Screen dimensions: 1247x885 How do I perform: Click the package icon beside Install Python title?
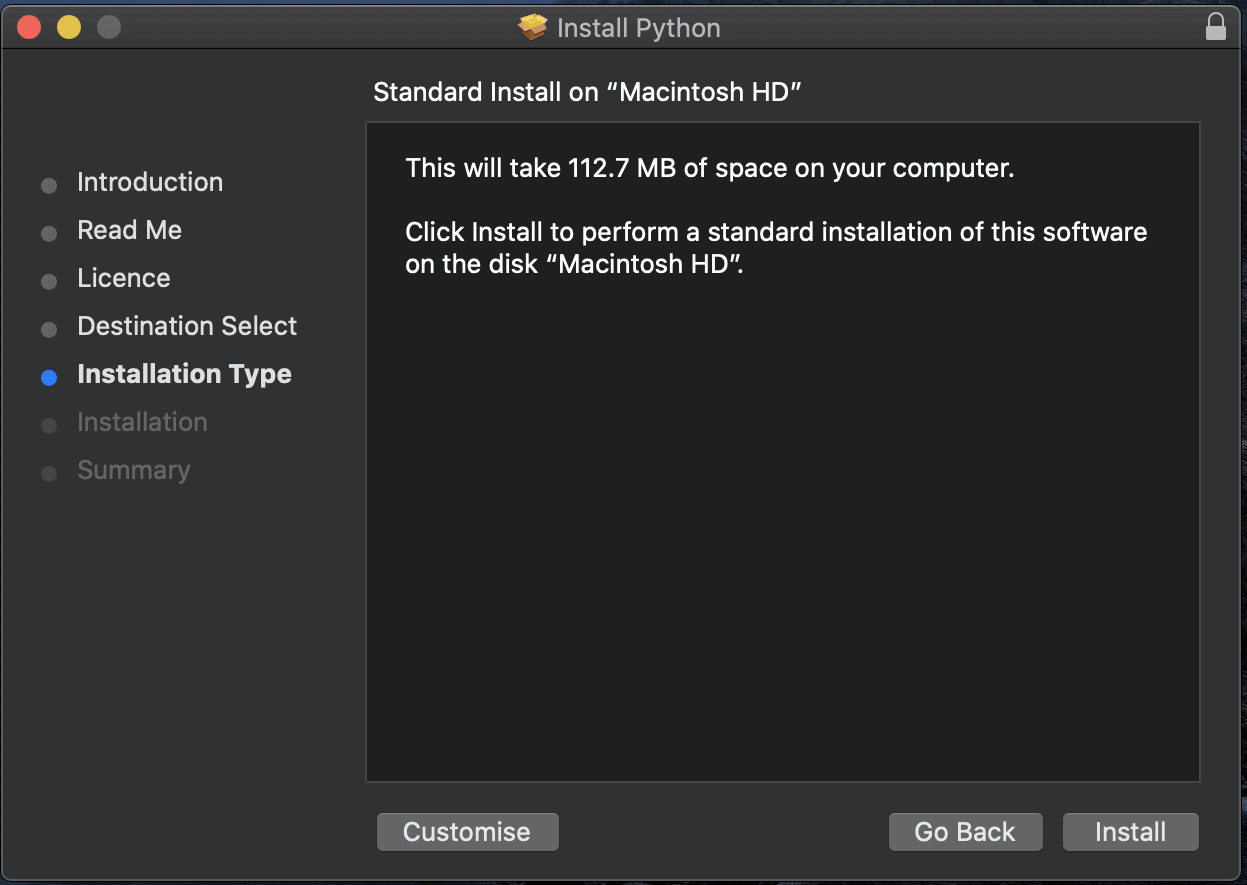tap(533, 27)
